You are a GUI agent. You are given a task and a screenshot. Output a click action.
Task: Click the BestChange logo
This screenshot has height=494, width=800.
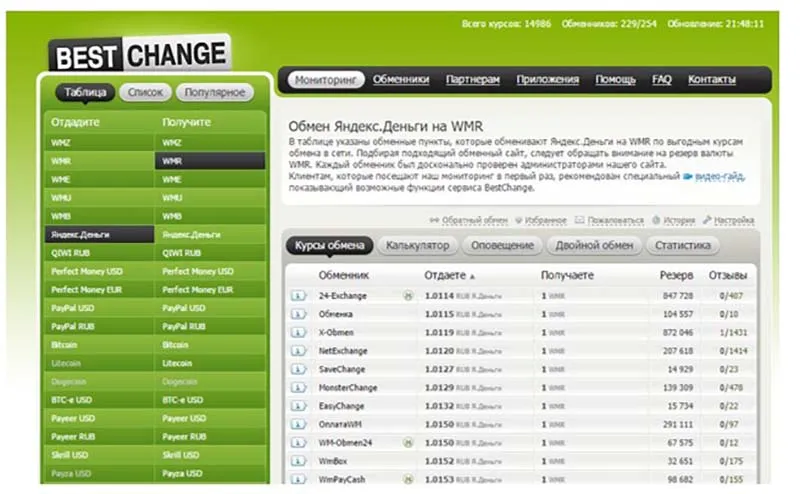[140, 55]
